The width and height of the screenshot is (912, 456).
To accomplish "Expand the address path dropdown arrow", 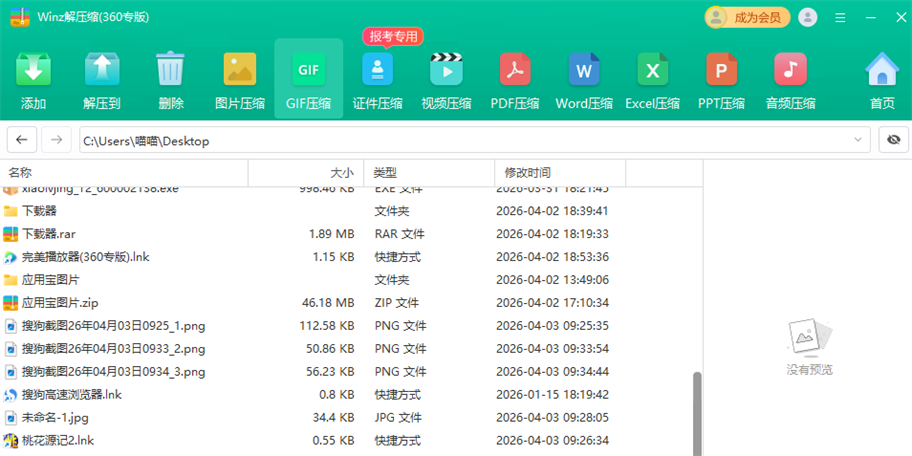I will [858, 141].
